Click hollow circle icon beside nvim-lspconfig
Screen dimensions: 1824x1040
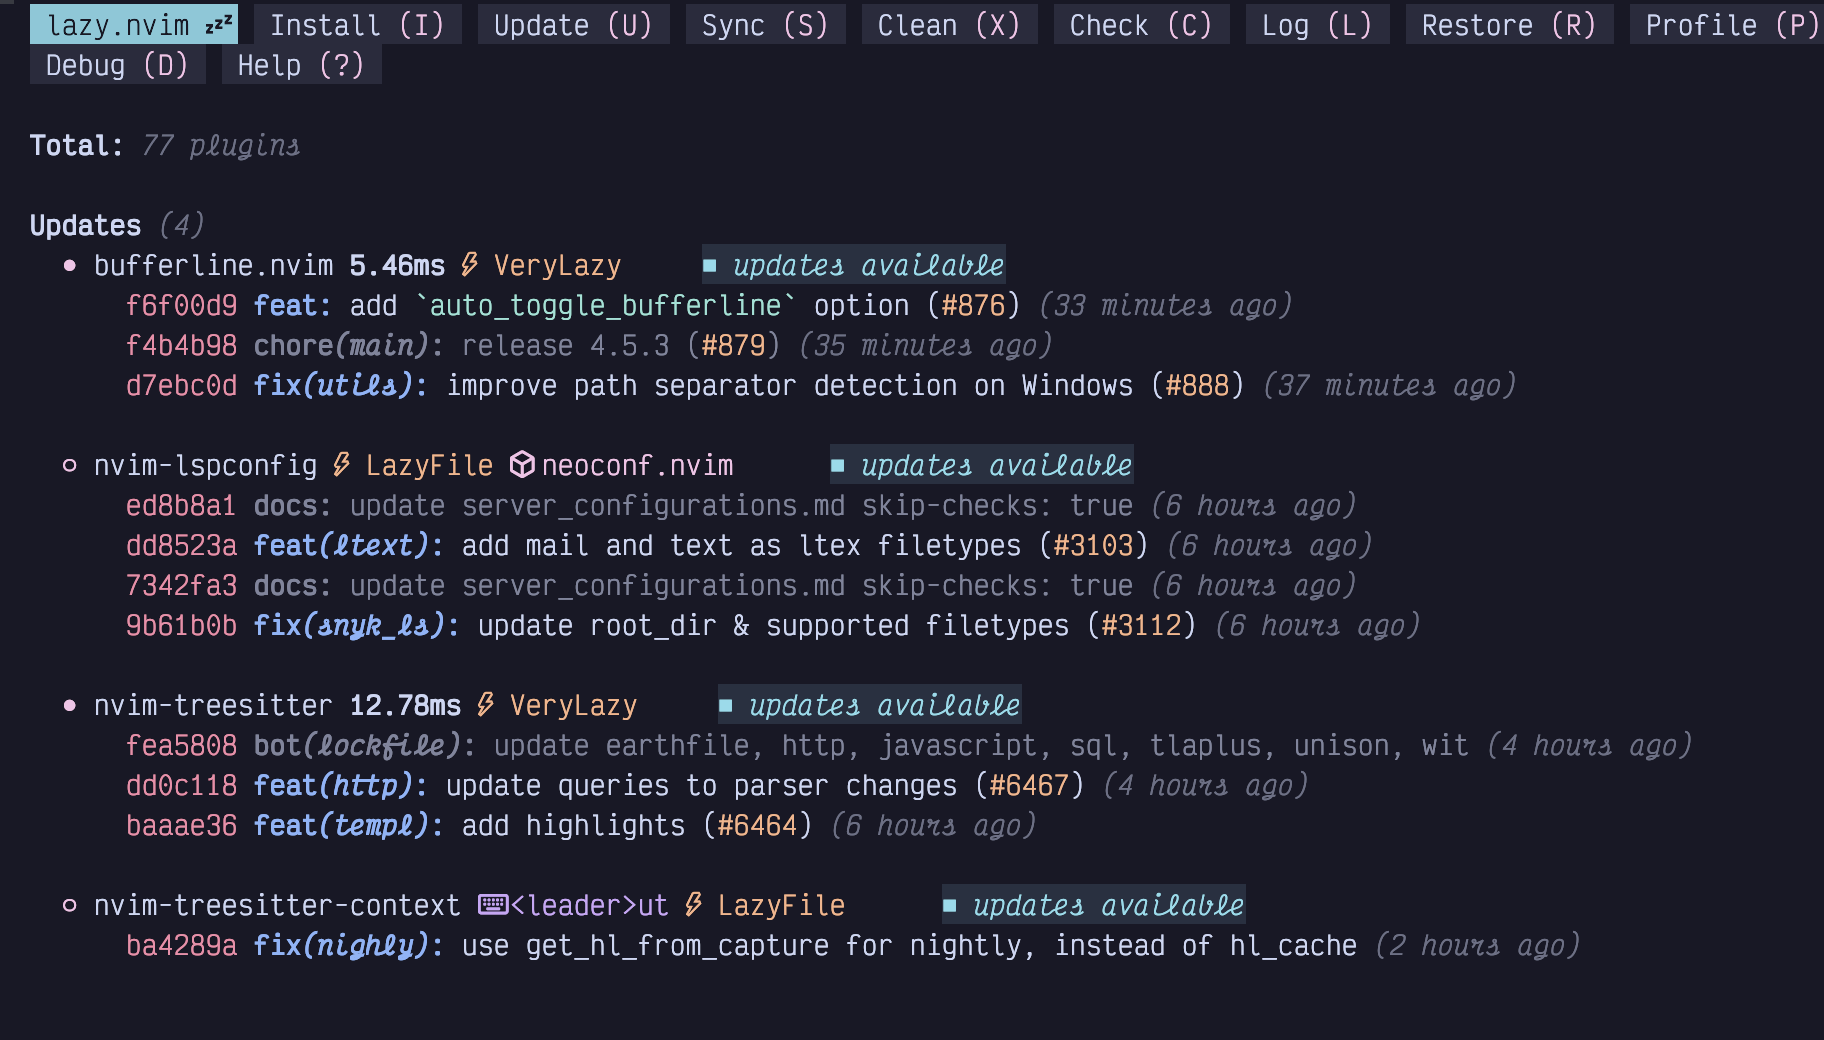[69, 465]
